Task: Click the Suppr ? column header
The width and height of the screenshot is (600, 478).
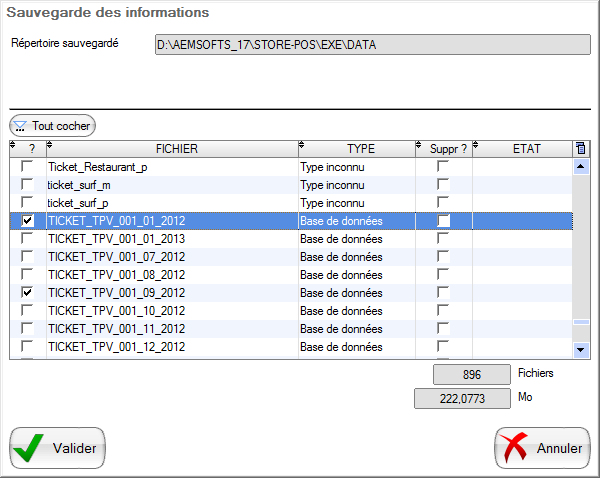Action: point(447,149)
